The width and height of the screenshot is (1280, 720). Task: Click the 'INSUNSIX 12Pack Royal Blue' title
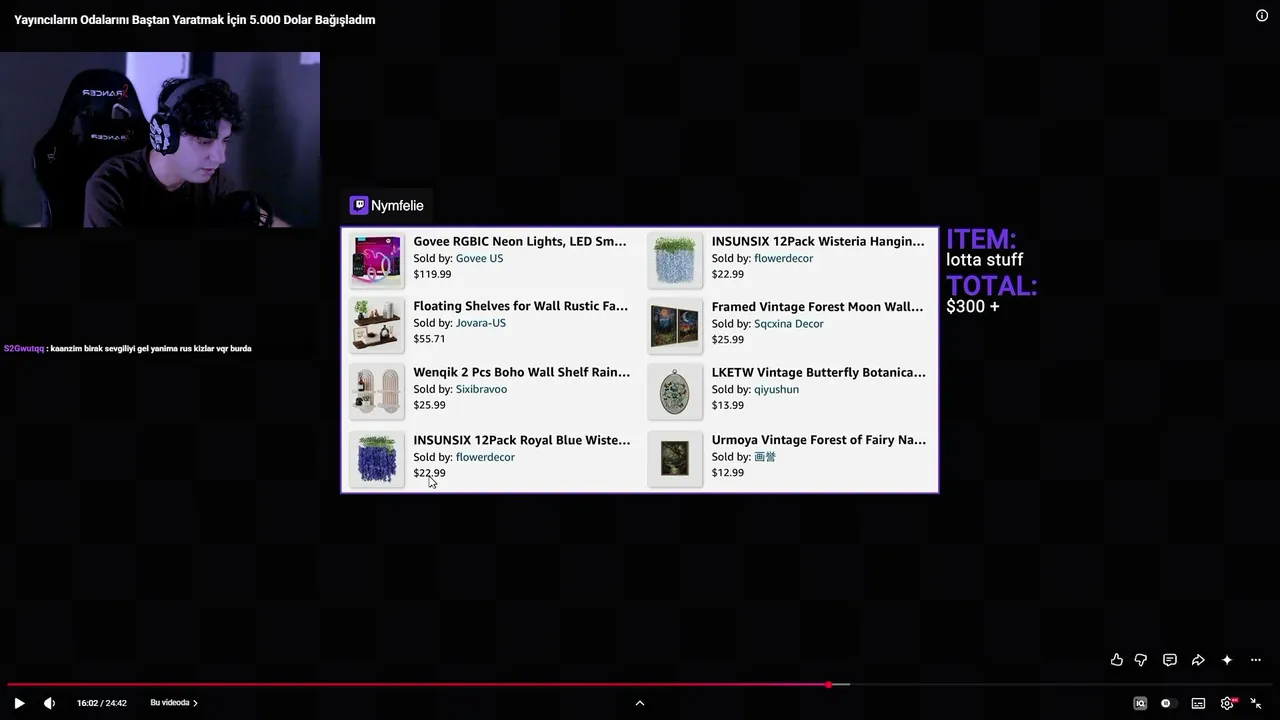point(522,440)
